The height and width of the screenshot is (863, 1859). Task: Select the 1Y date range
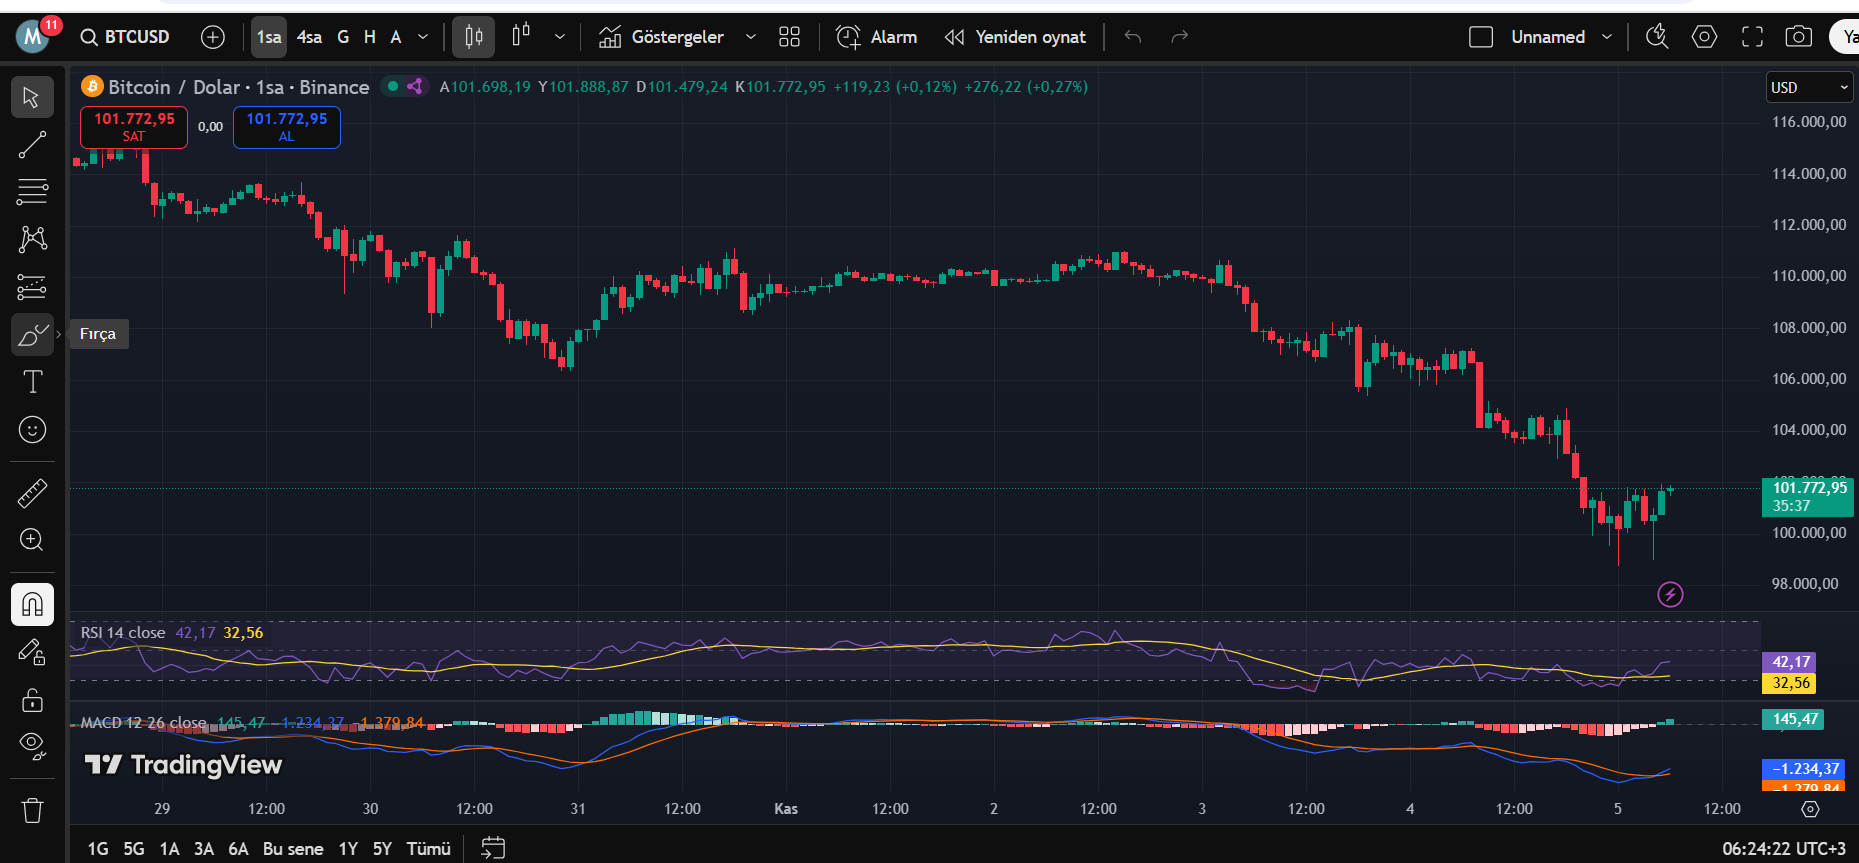coord(348,849)
